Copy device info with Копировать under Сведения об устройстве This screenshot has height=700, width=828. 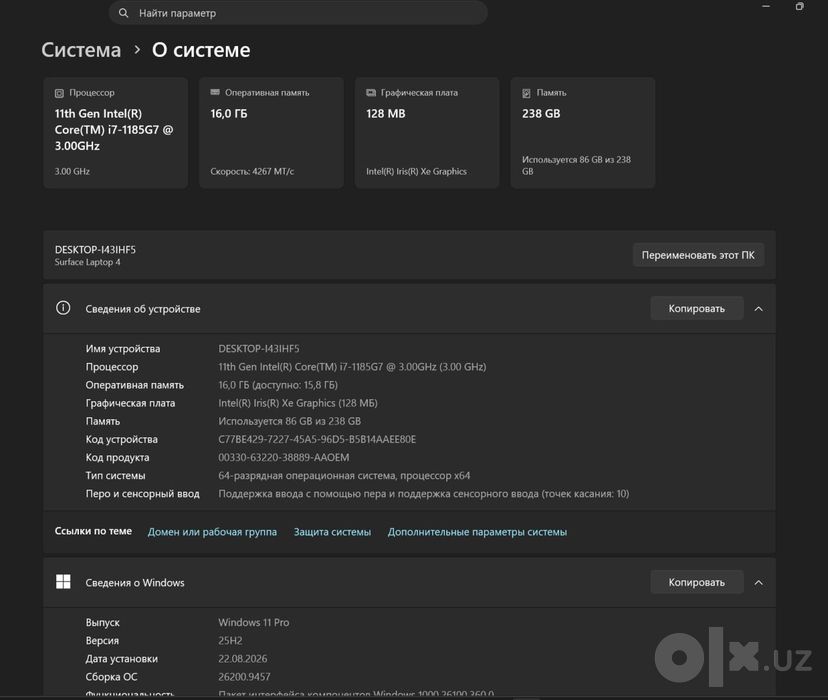pos(697,308)
